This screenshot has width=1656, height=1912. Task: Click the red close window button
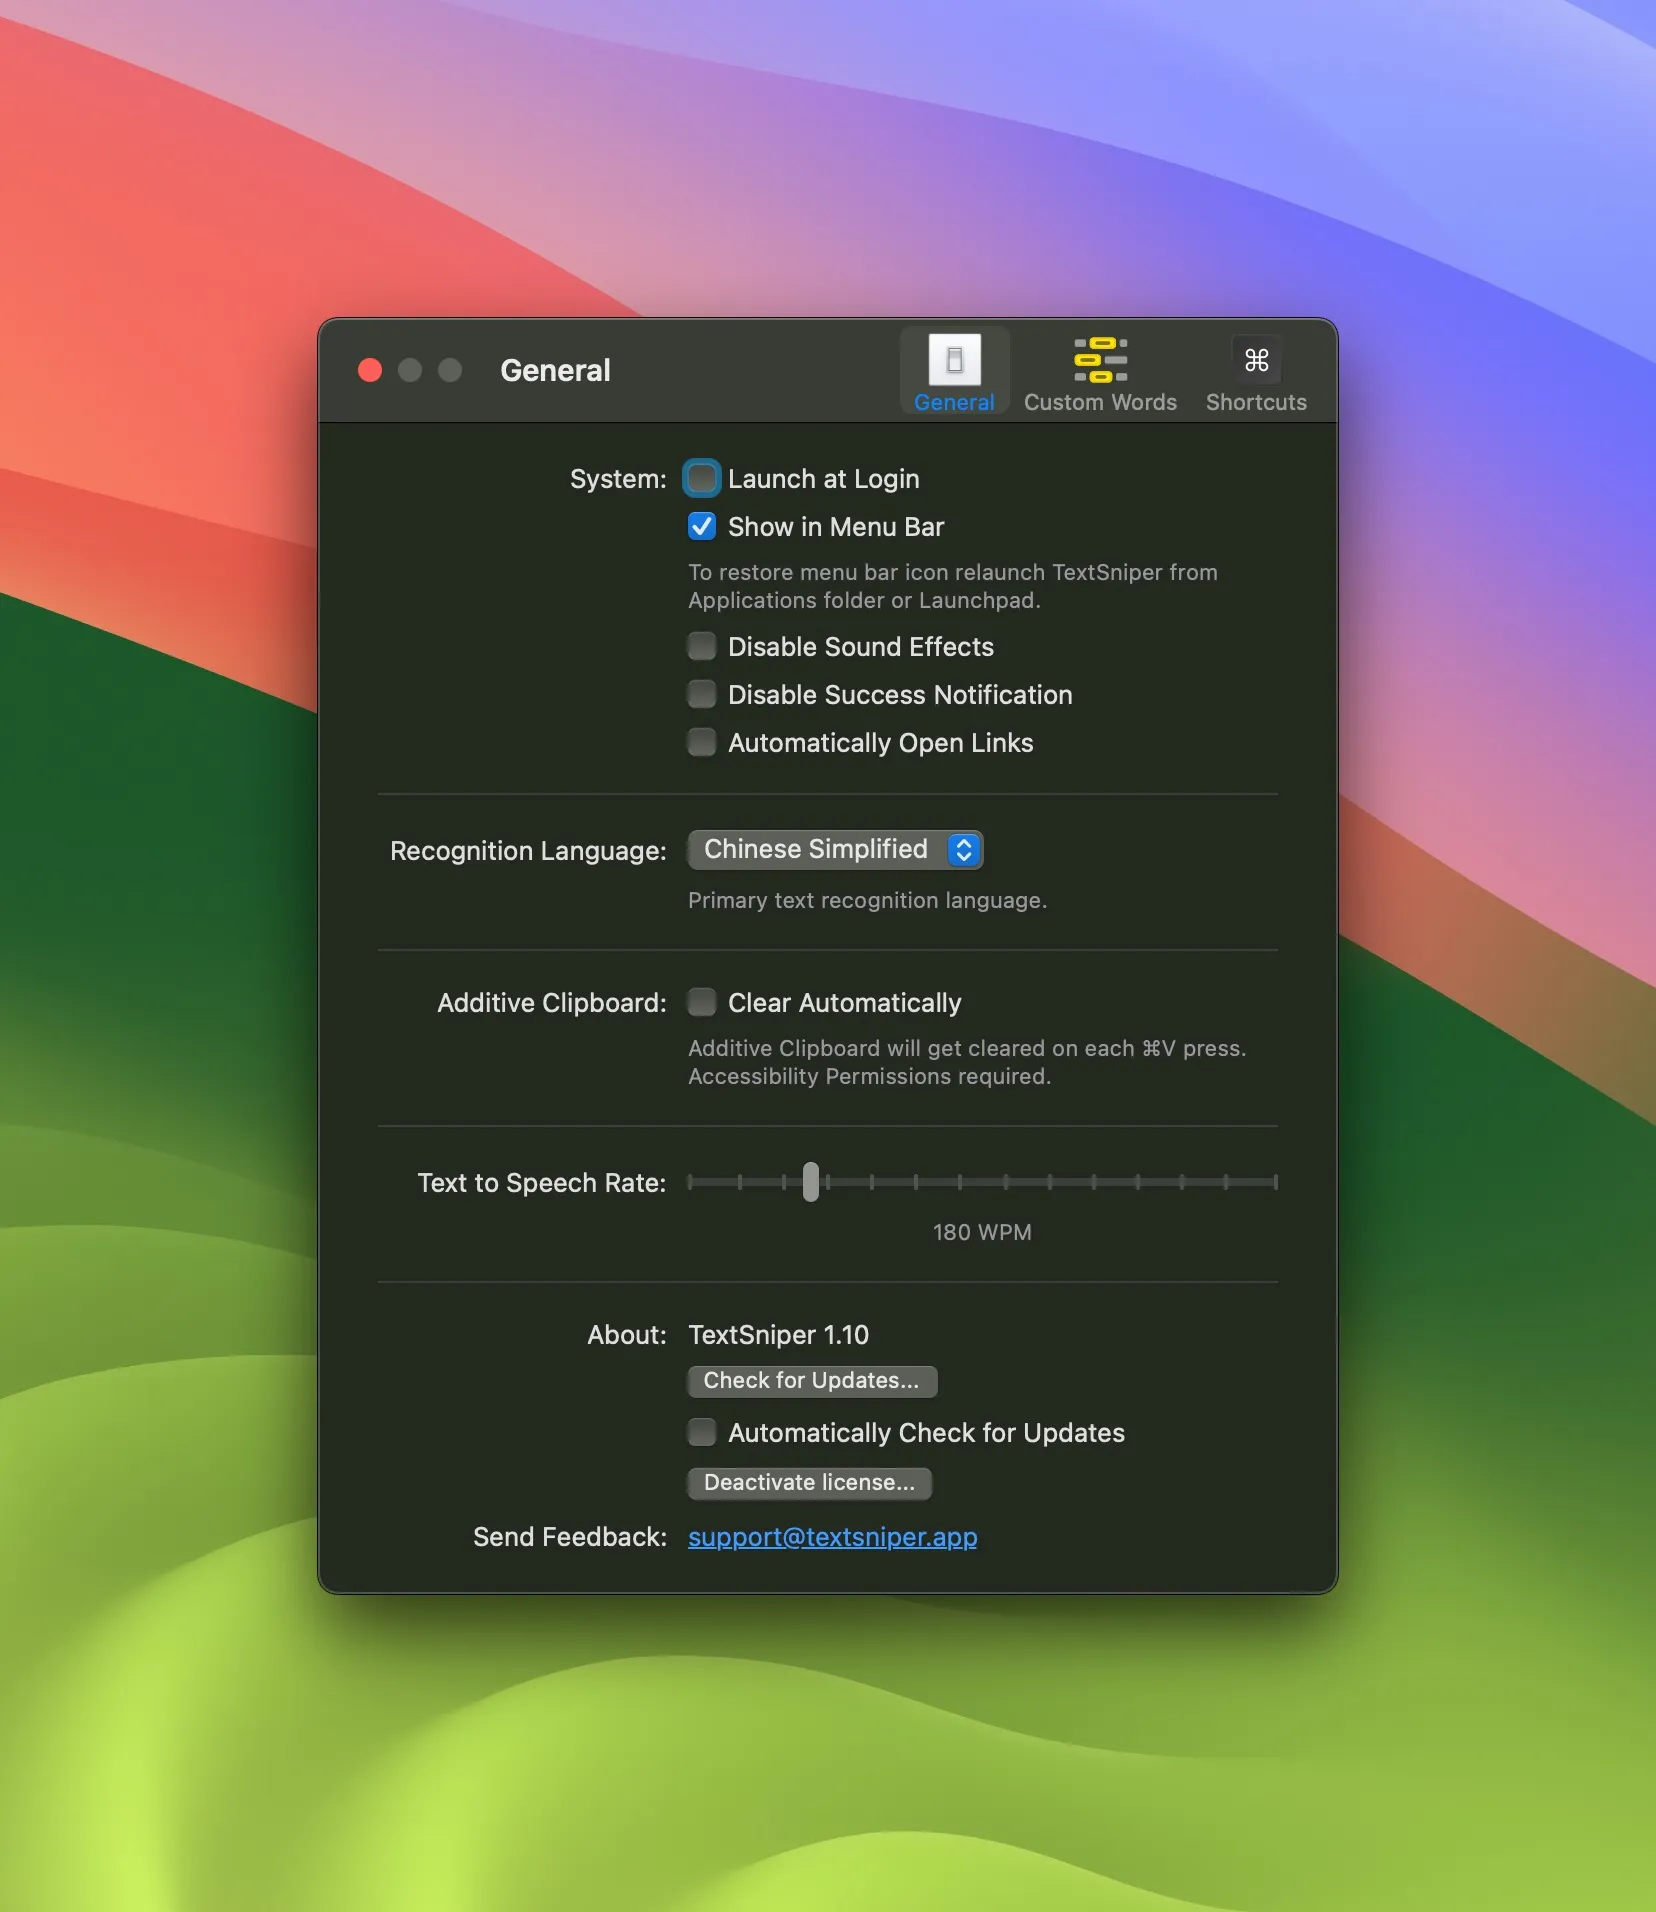(370, 371)
